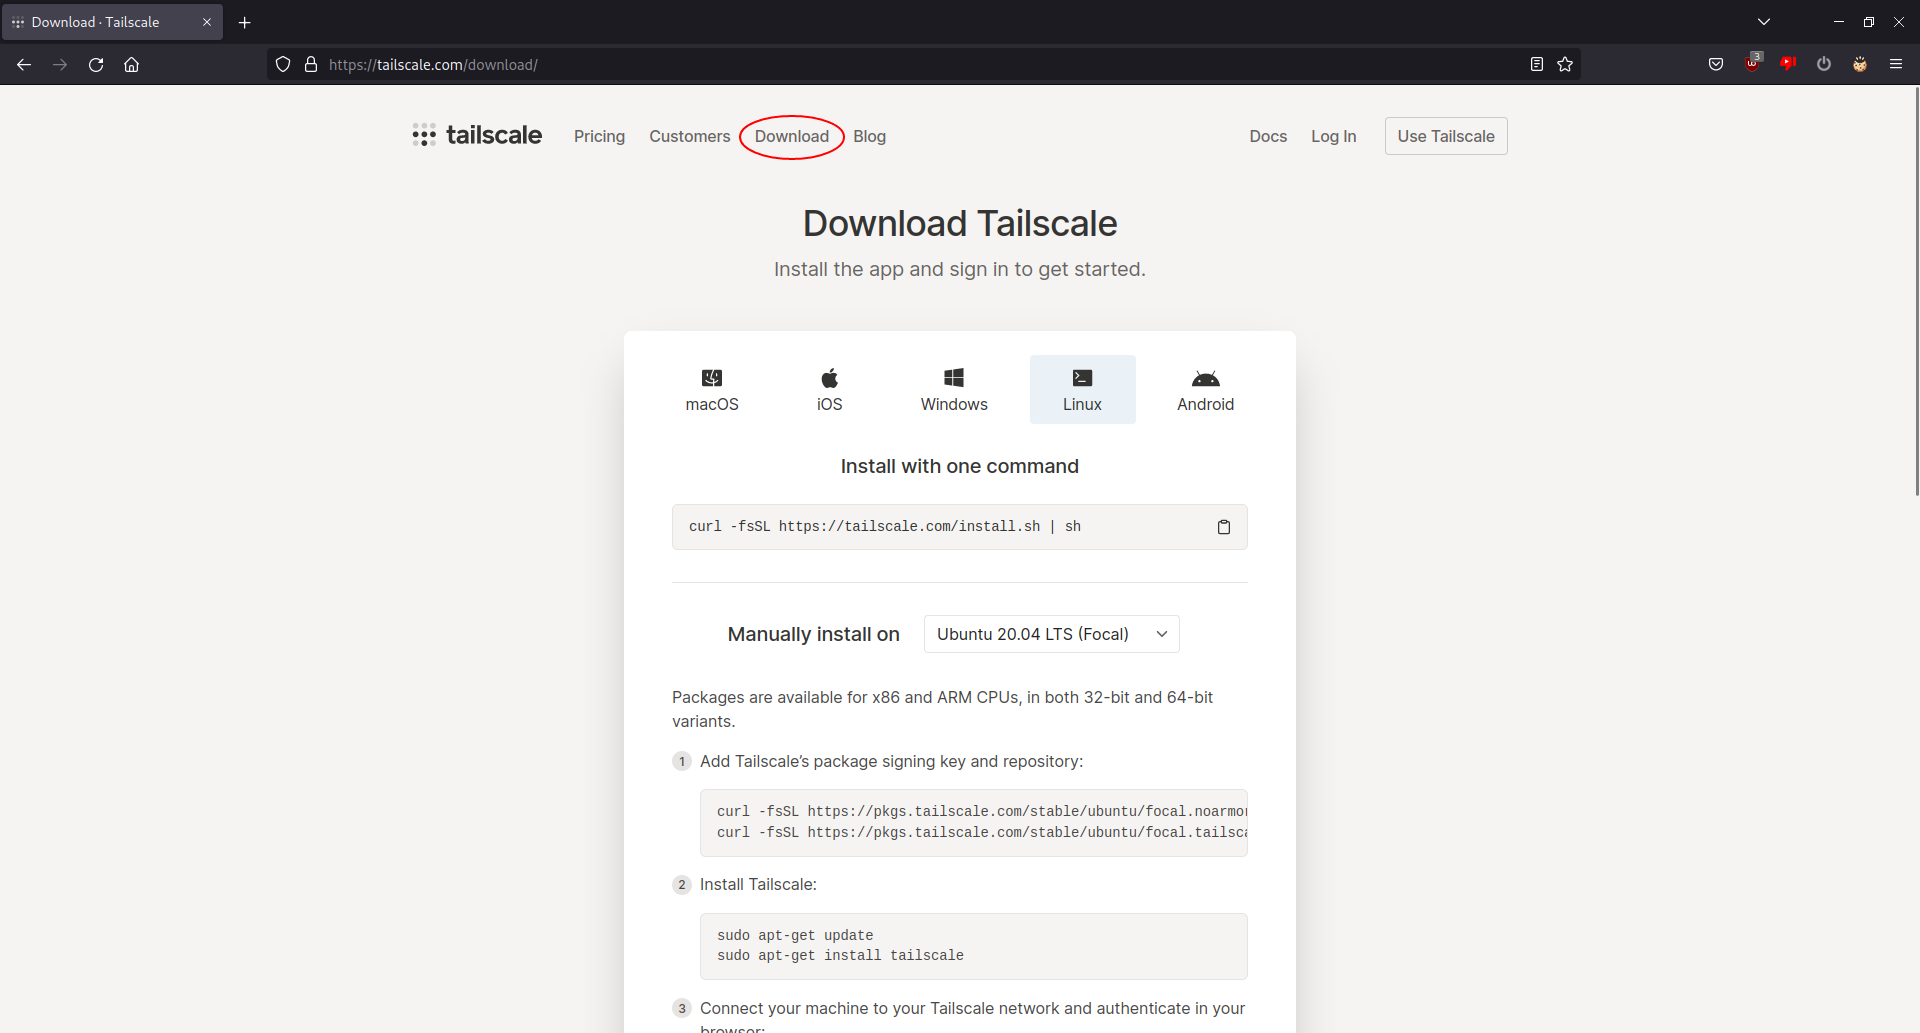Open the Customers page
The image size is (1920, 1033).
[690, 136]
